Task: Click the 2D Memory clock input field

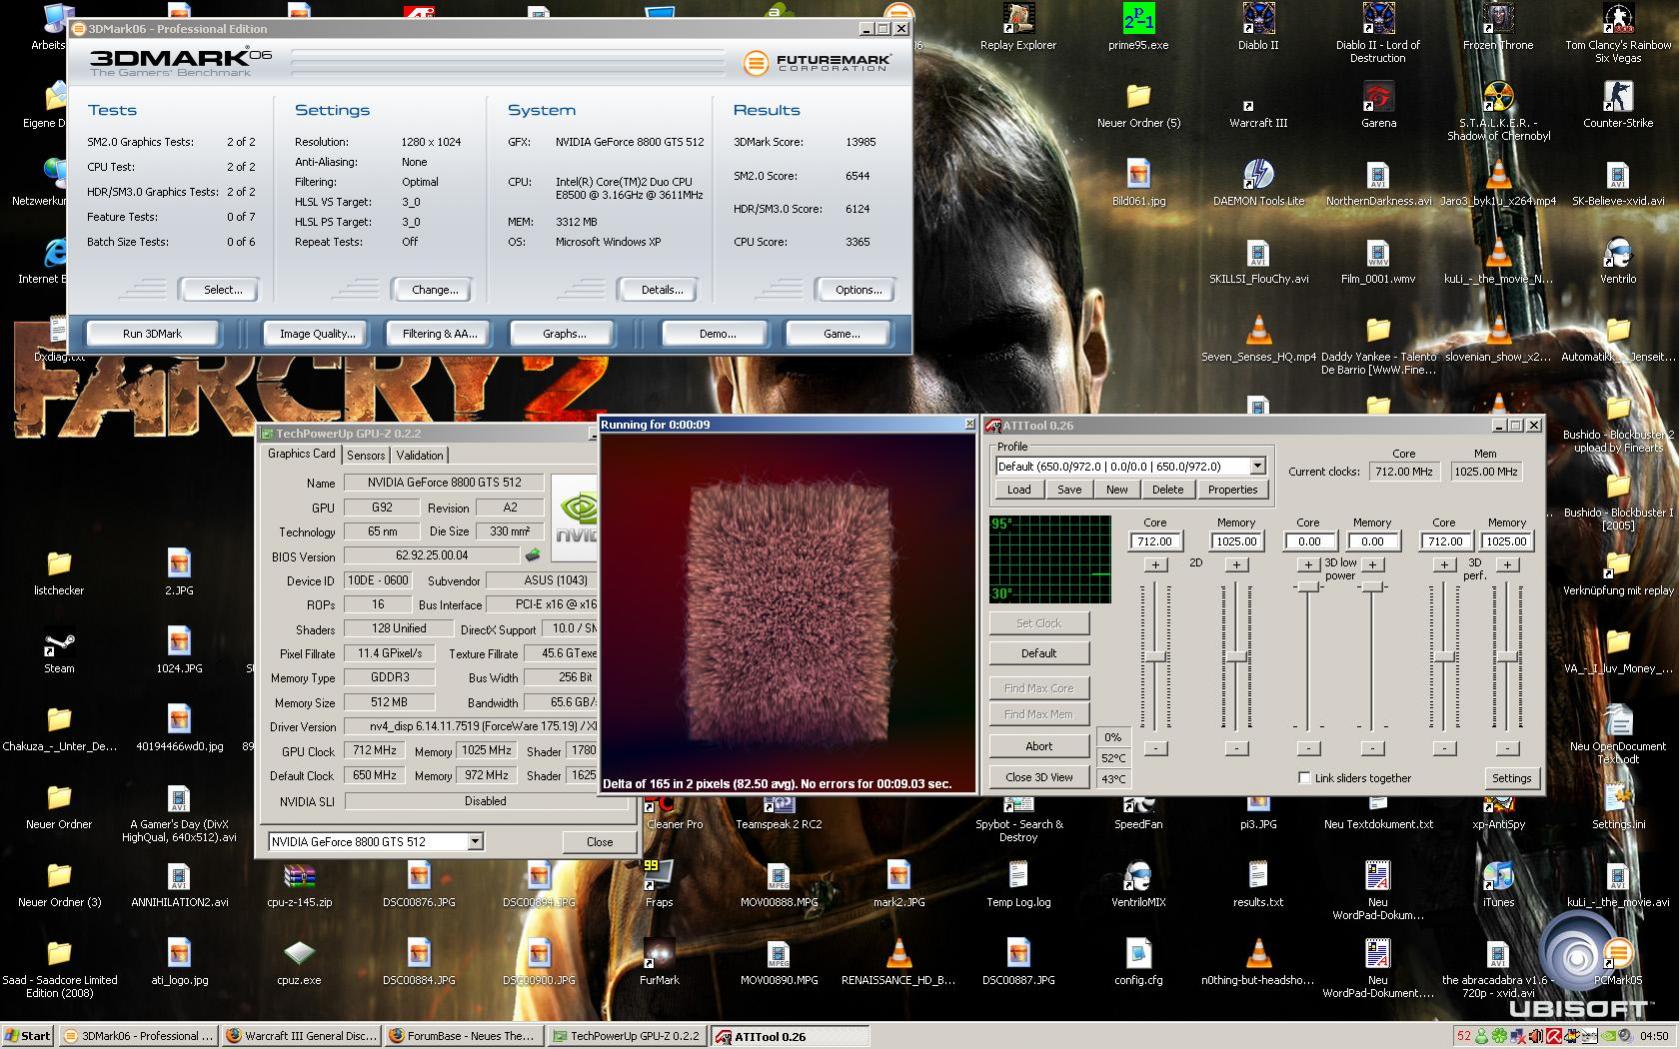Action: (x=1236, y=541)
